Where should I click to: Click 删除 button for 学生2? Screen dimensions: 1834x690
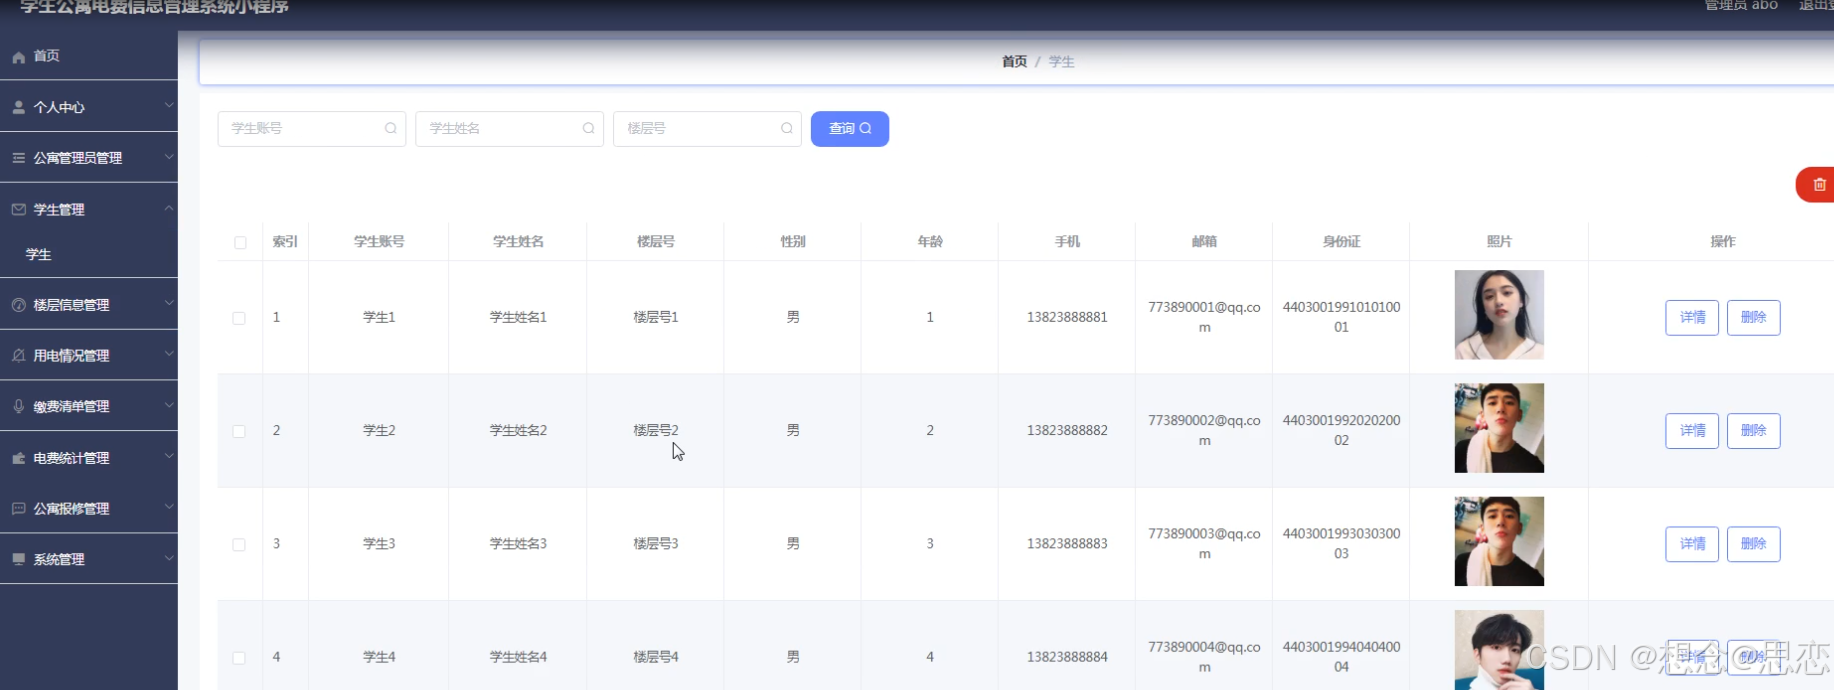(1753, 431)
